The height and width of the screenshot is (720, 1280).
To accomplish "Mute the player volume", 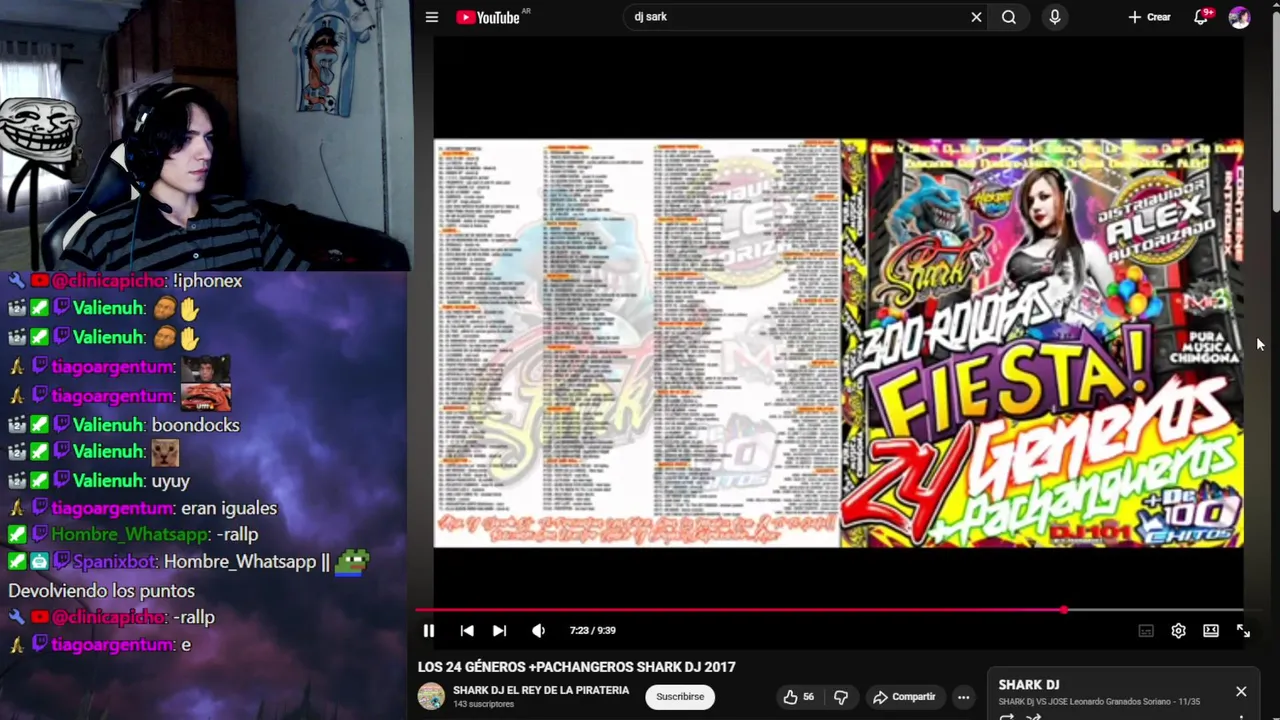I will coord(538,630).
